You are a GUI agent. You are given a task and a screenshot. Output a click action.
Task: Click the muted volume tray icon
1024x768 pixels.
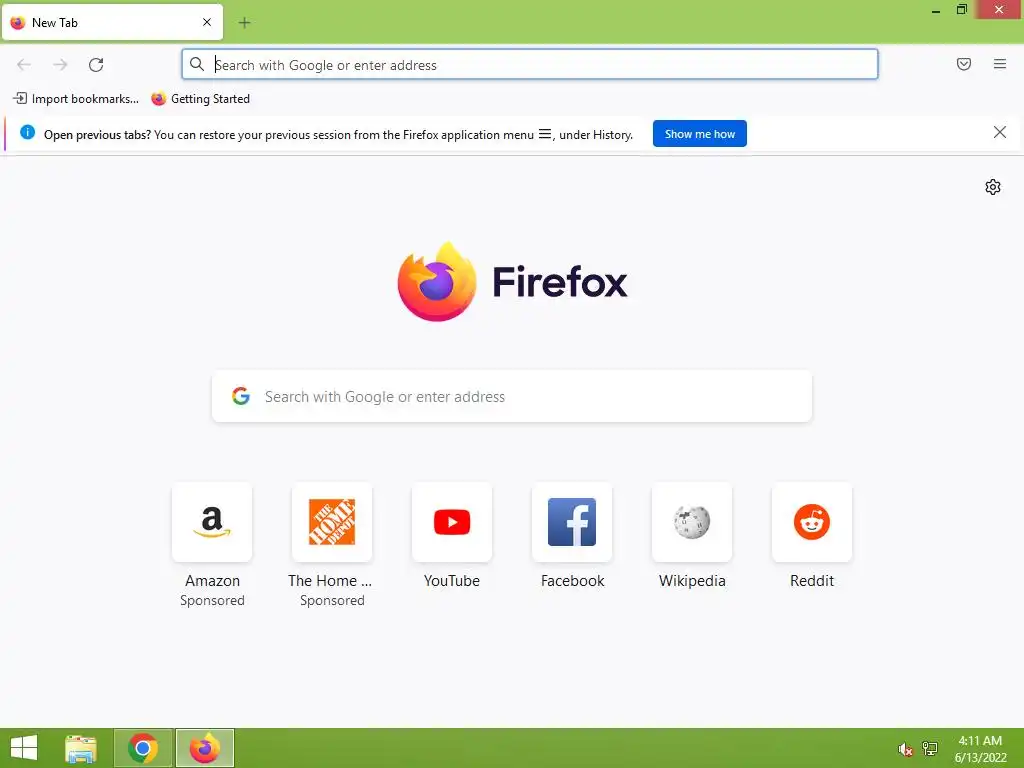point(904,749)
